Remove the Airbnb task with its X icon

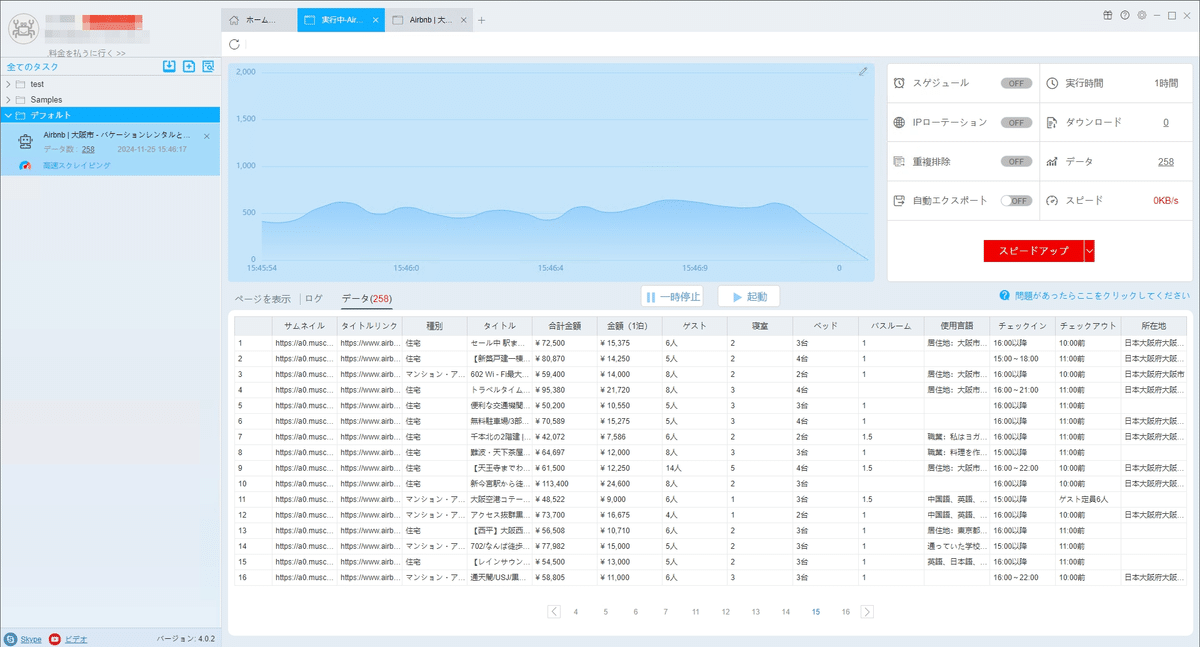(207, 136)
